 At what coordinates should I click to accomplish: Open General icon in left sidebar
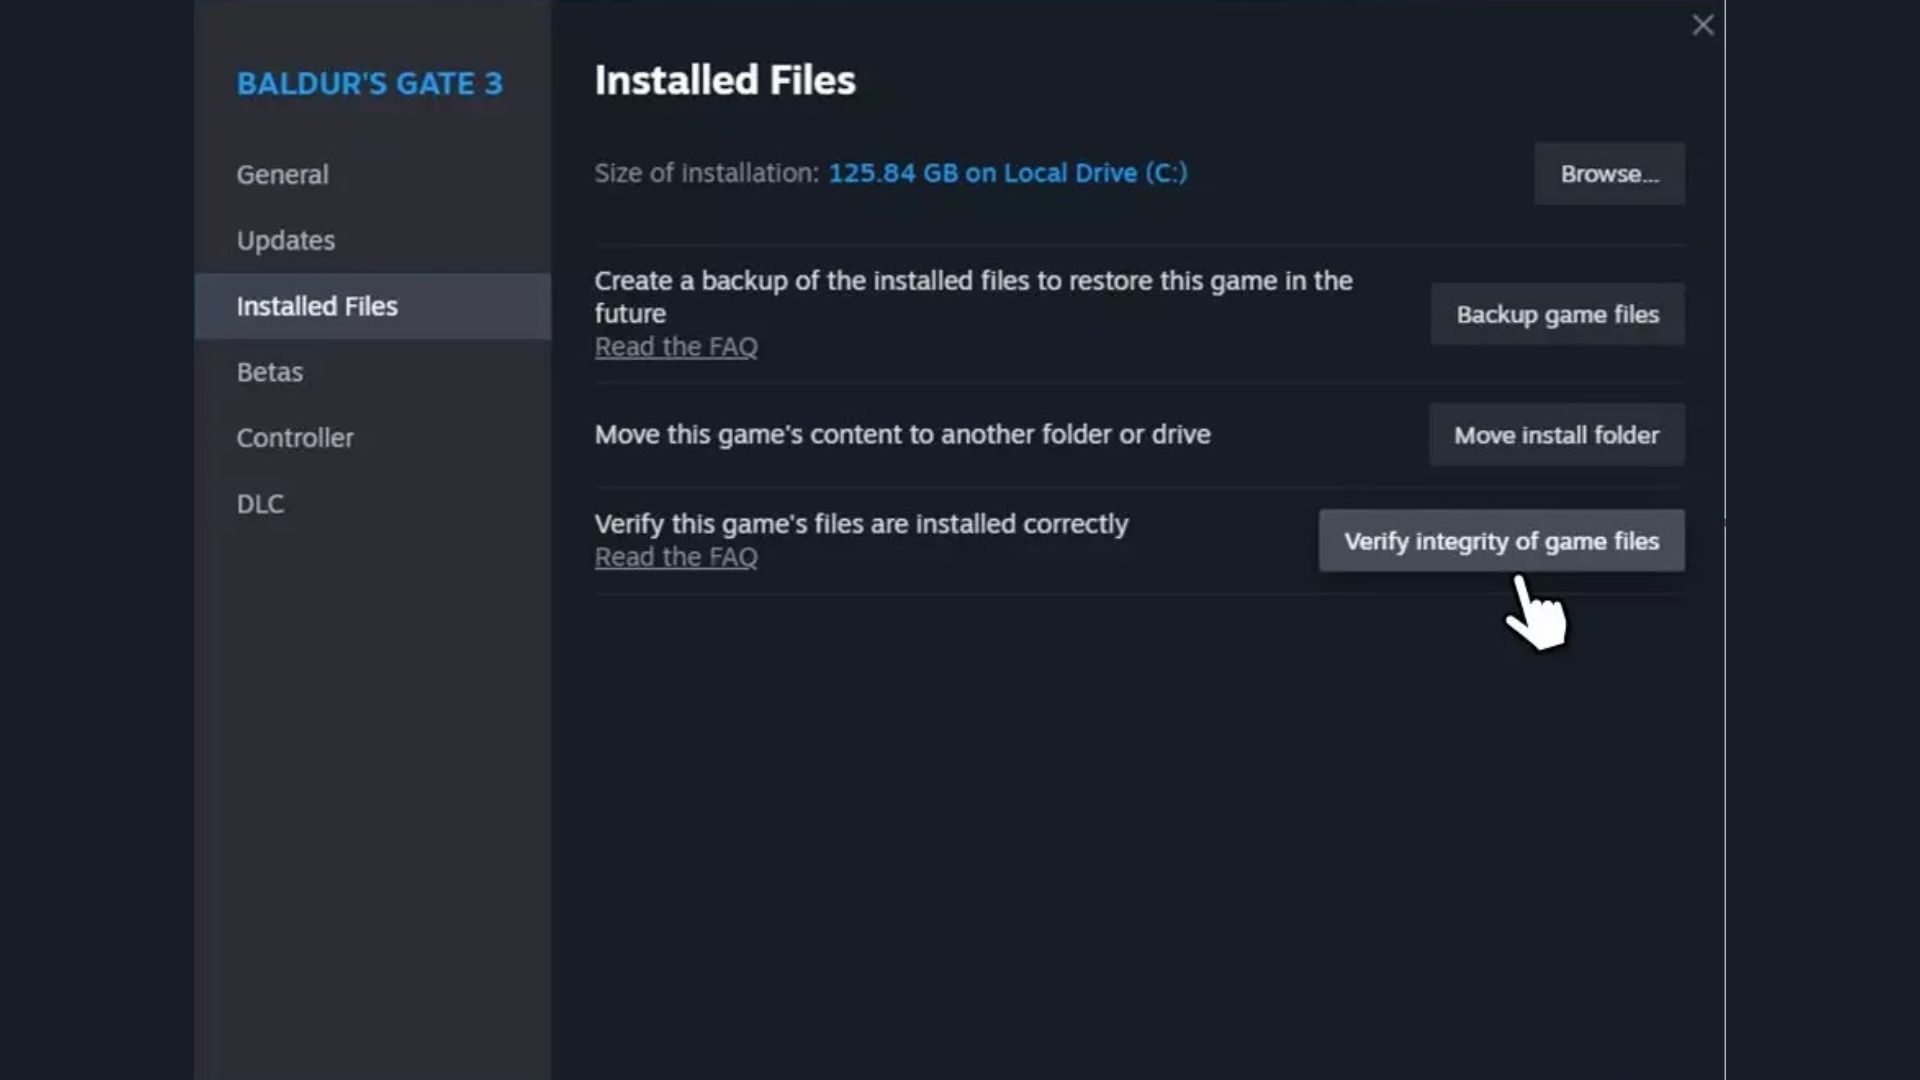(282, 174)
